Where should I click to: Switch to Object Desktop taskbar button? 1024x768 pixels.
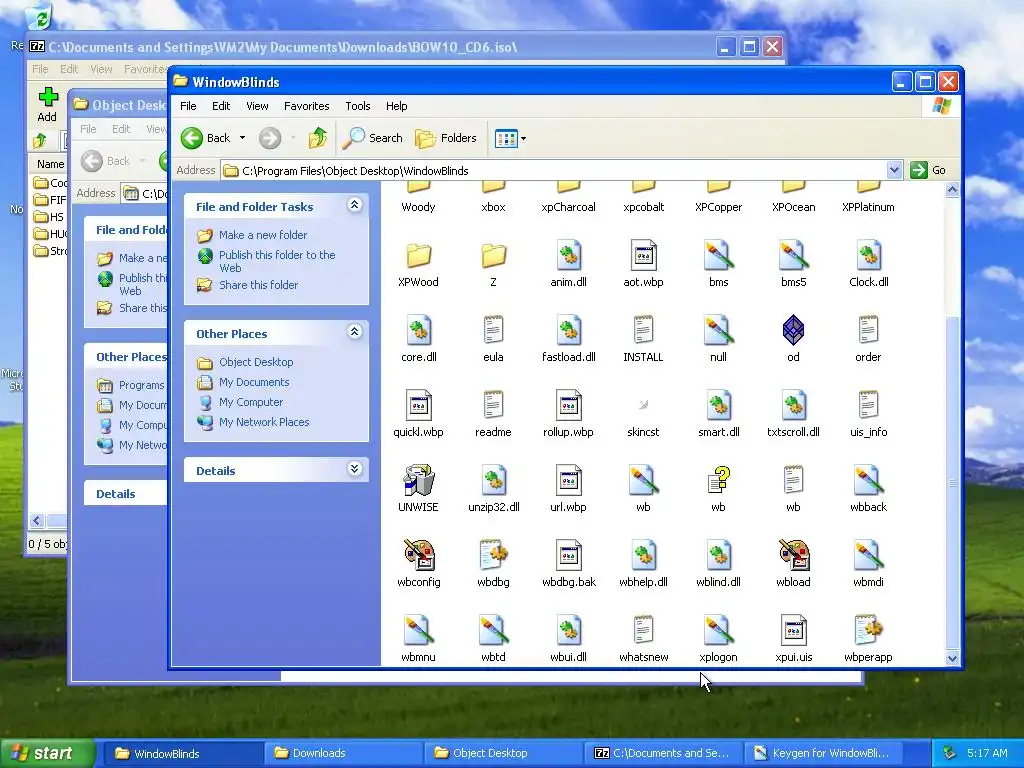click(503, 753)
